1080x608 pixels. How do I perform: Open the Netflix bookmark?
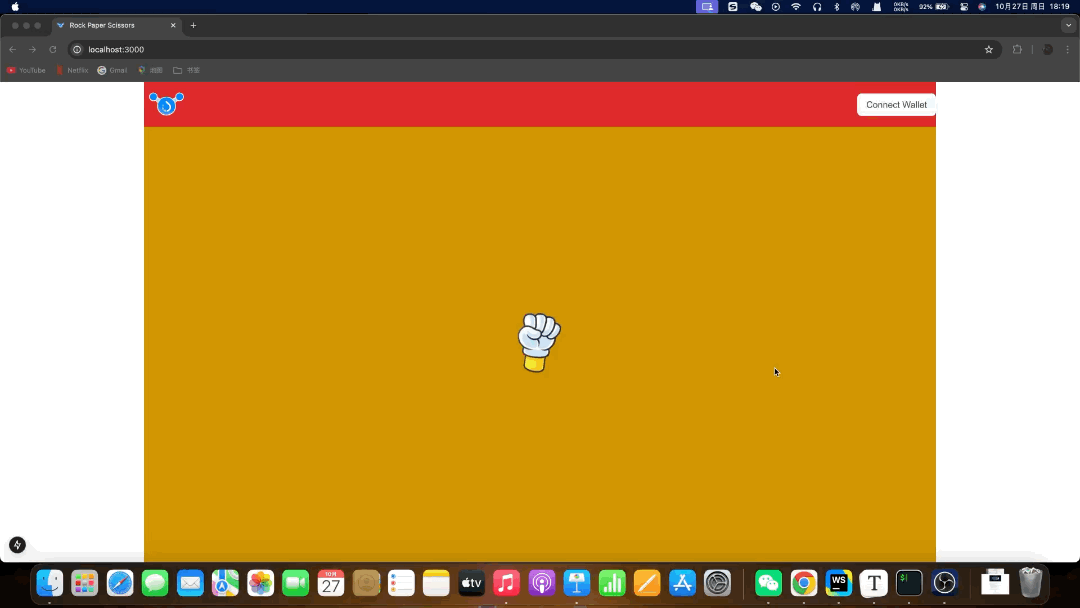[x=72, y=70]
